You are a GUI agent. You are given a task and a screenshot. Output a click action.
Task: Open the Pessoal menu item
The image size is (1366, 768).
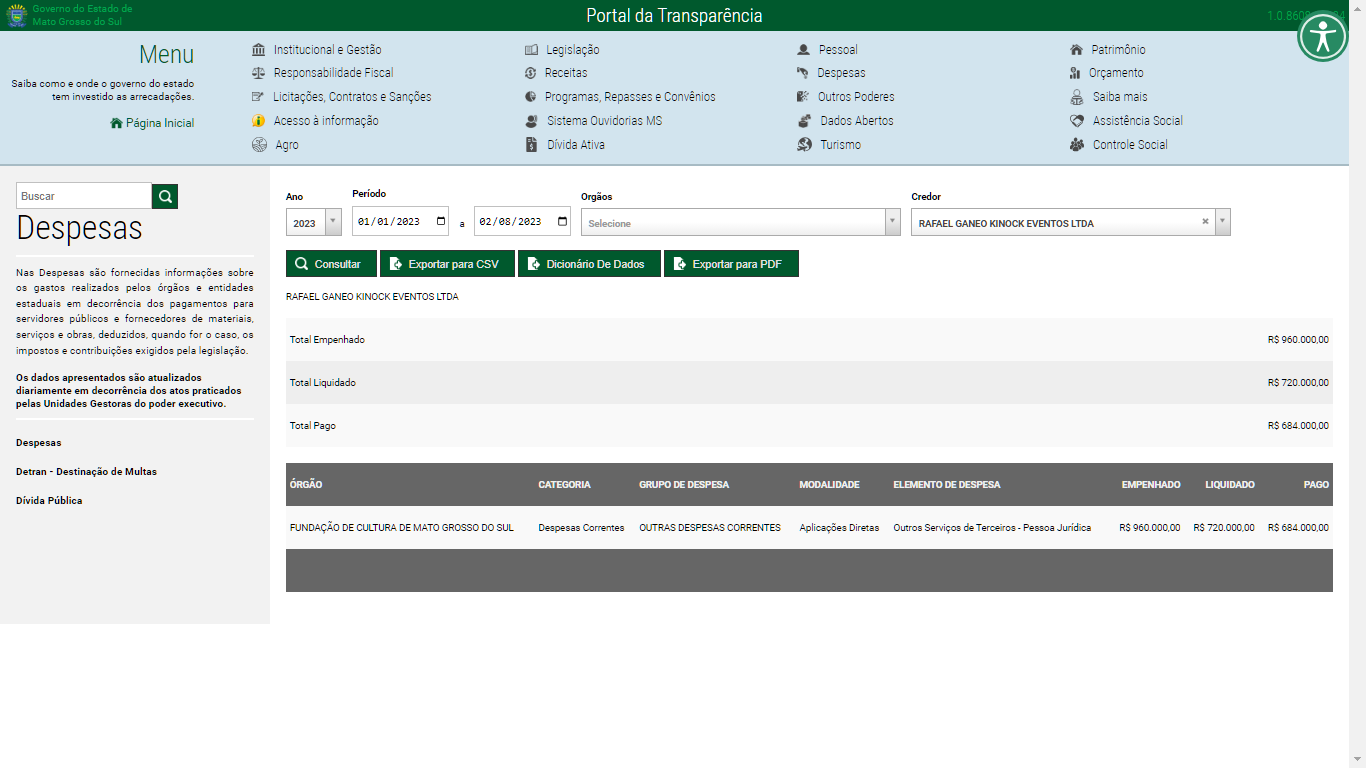(x=838, y=50)
